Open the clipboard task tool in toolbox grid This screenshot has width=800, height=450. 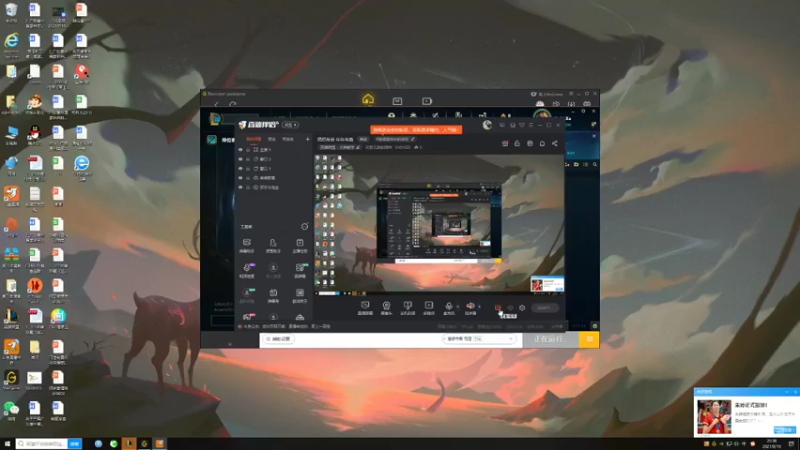[x=299, y=242]
